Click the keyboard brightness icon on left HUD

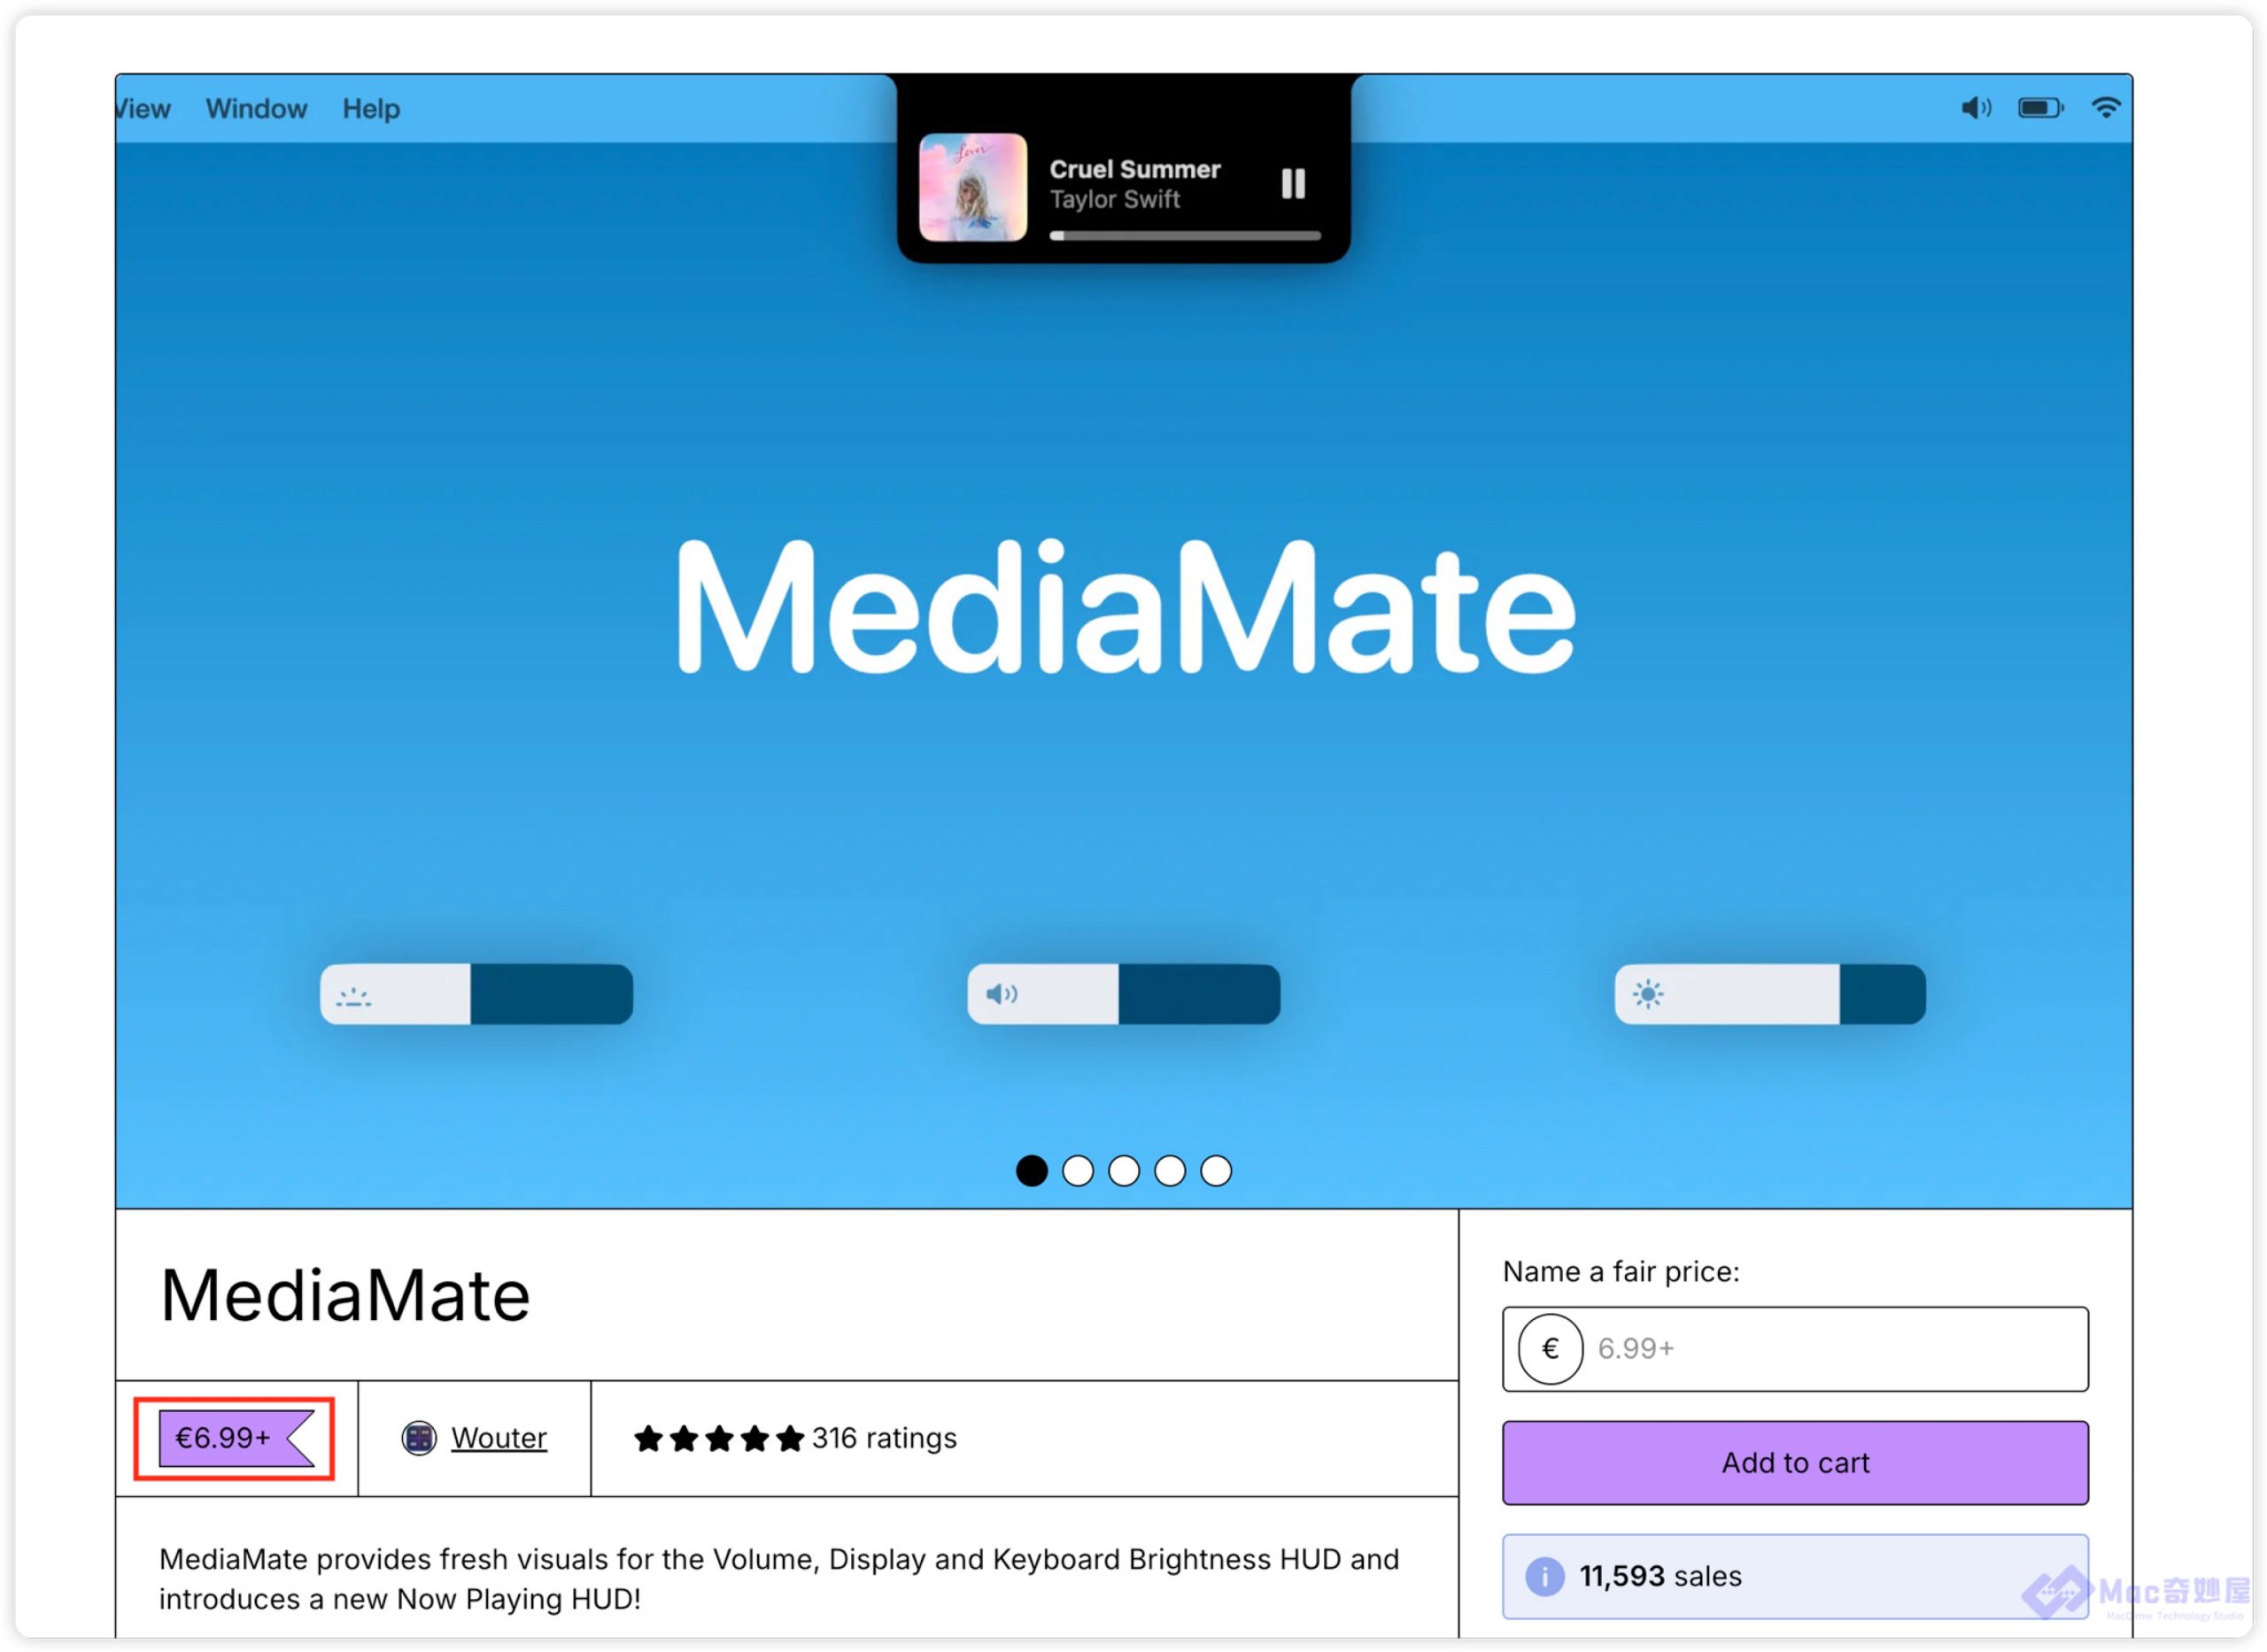pos(353,996)
